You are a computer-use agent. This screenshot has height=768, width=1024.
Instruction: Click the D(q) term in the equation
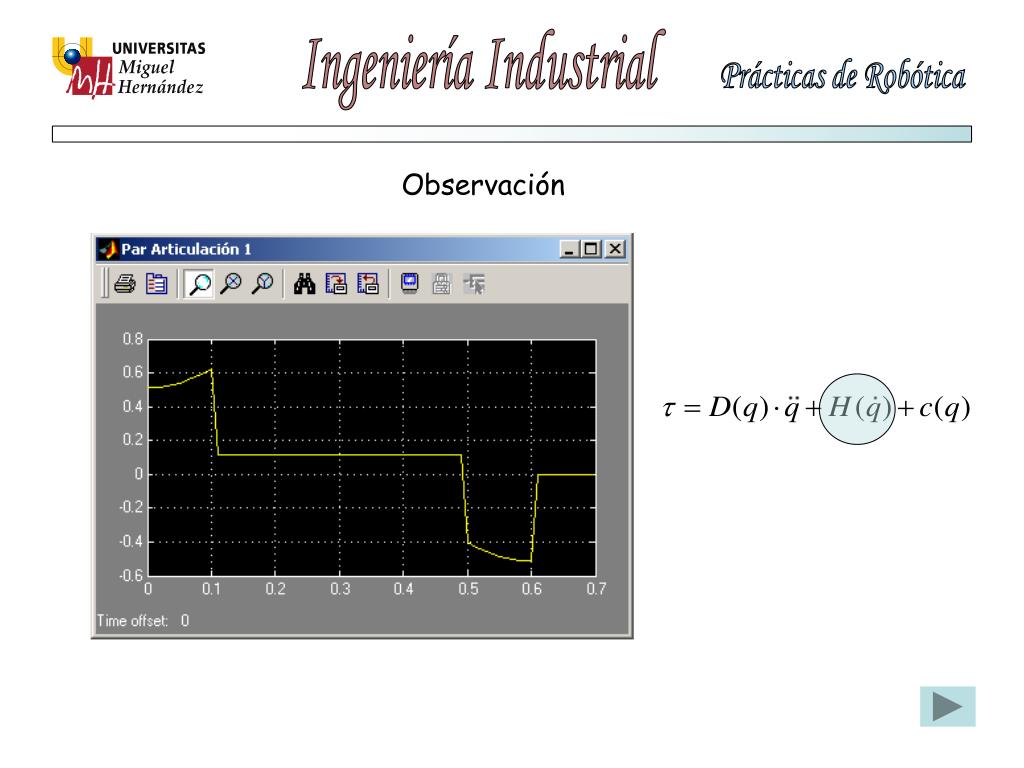[x=739, y=409]
